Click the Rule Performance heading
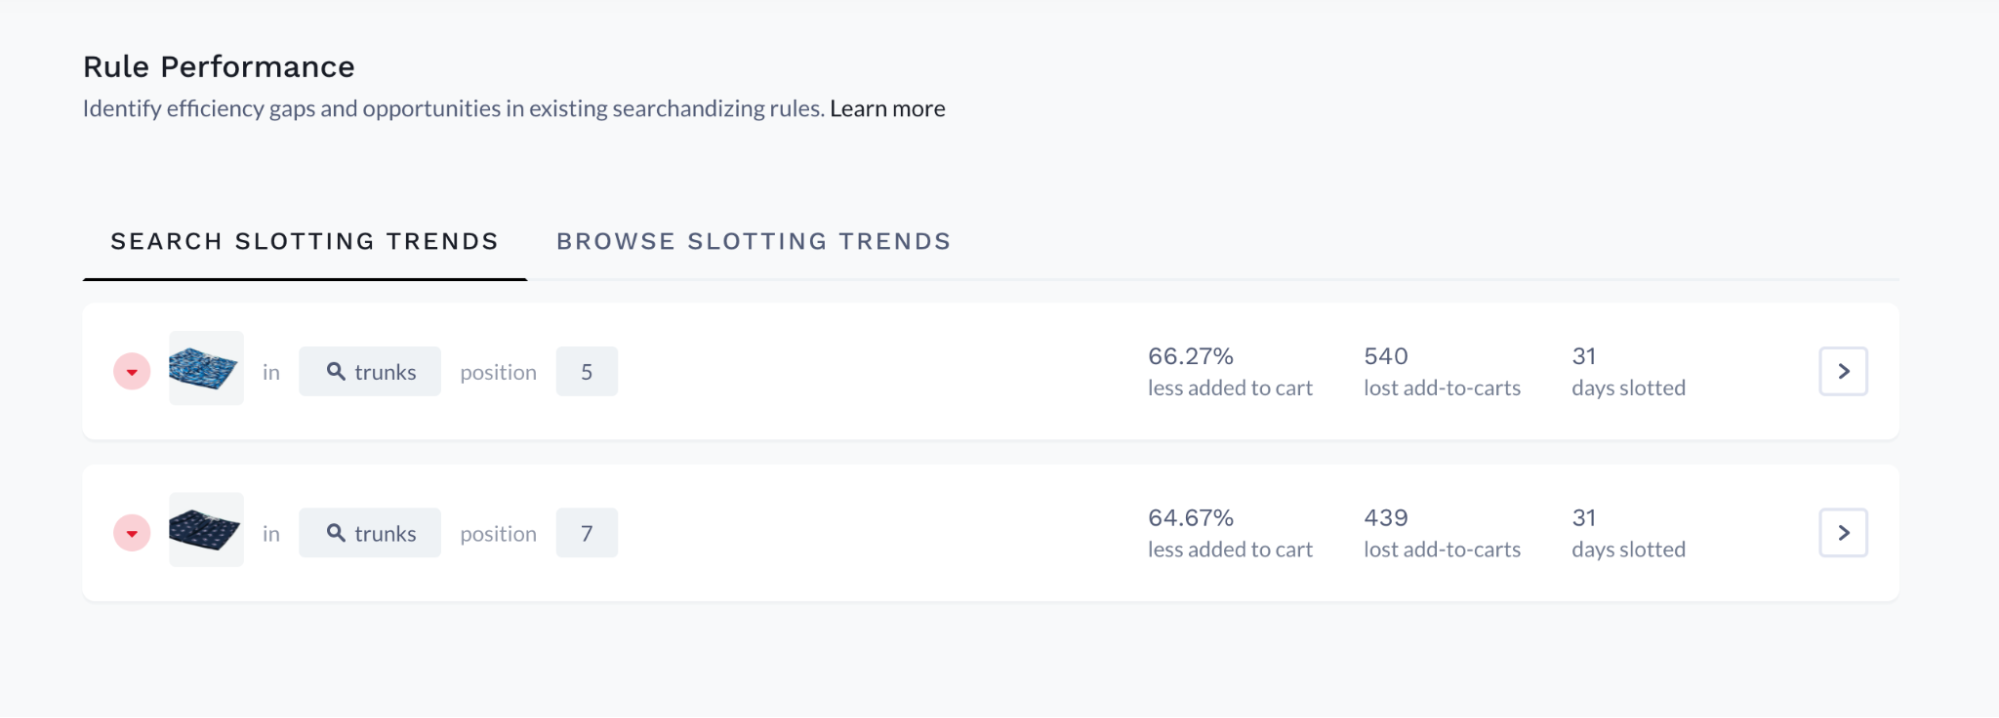 pos(219,66)
